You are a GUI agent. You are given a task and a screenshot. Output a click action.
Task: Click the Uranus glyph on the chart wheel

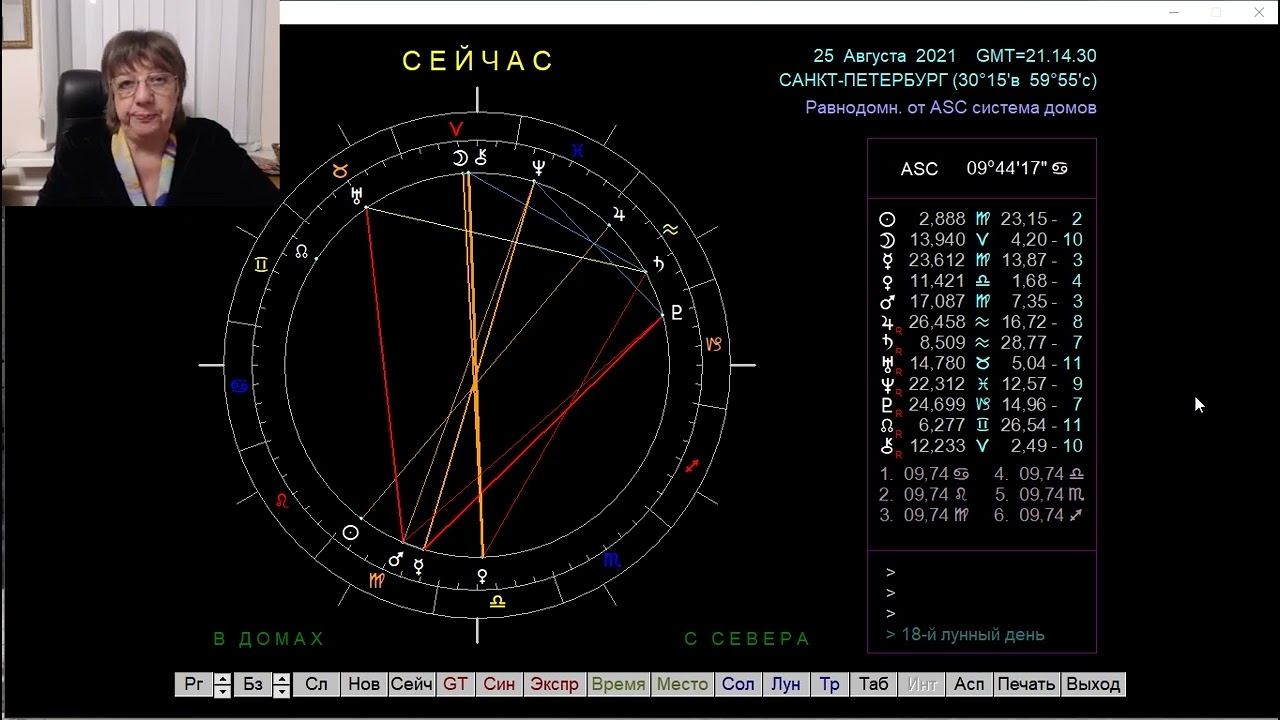pyautogui.click(x=356, y=196)
